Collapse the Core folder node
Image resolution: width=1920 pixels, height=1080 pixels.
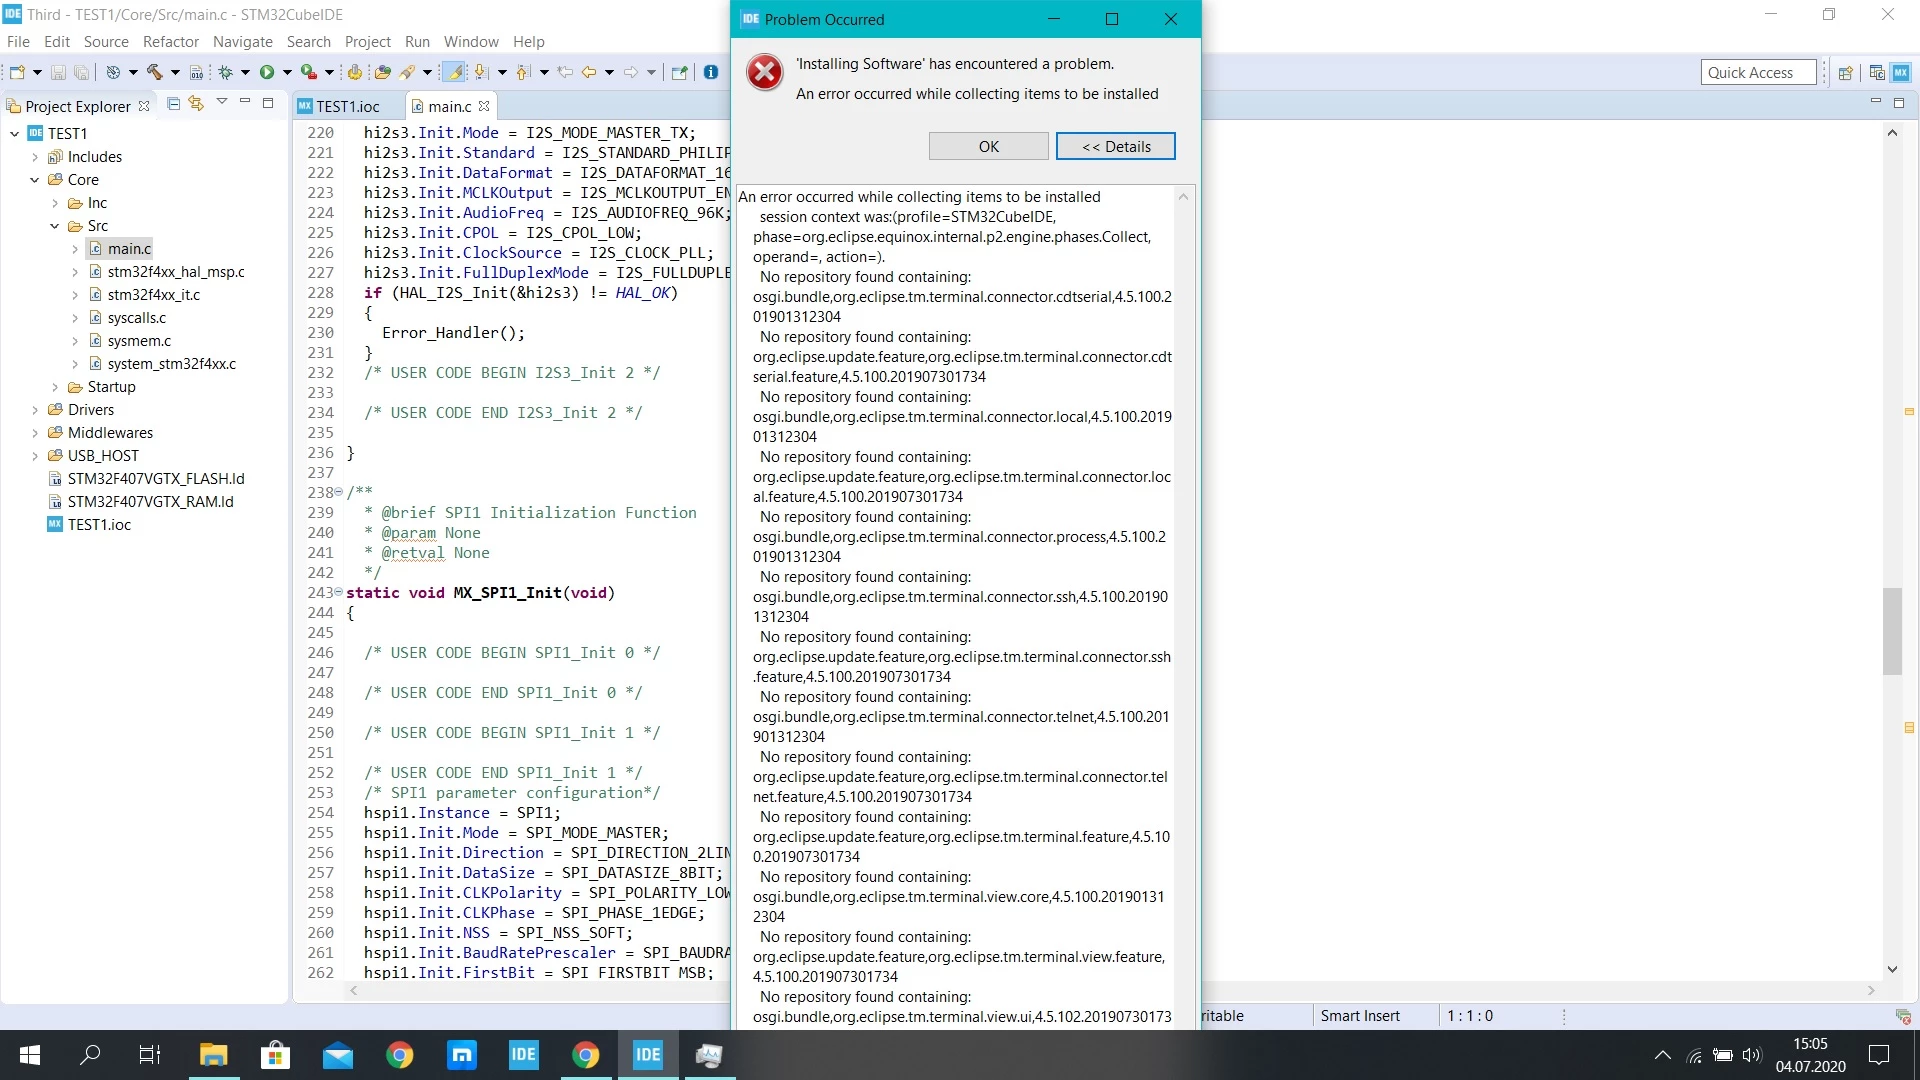35,180
